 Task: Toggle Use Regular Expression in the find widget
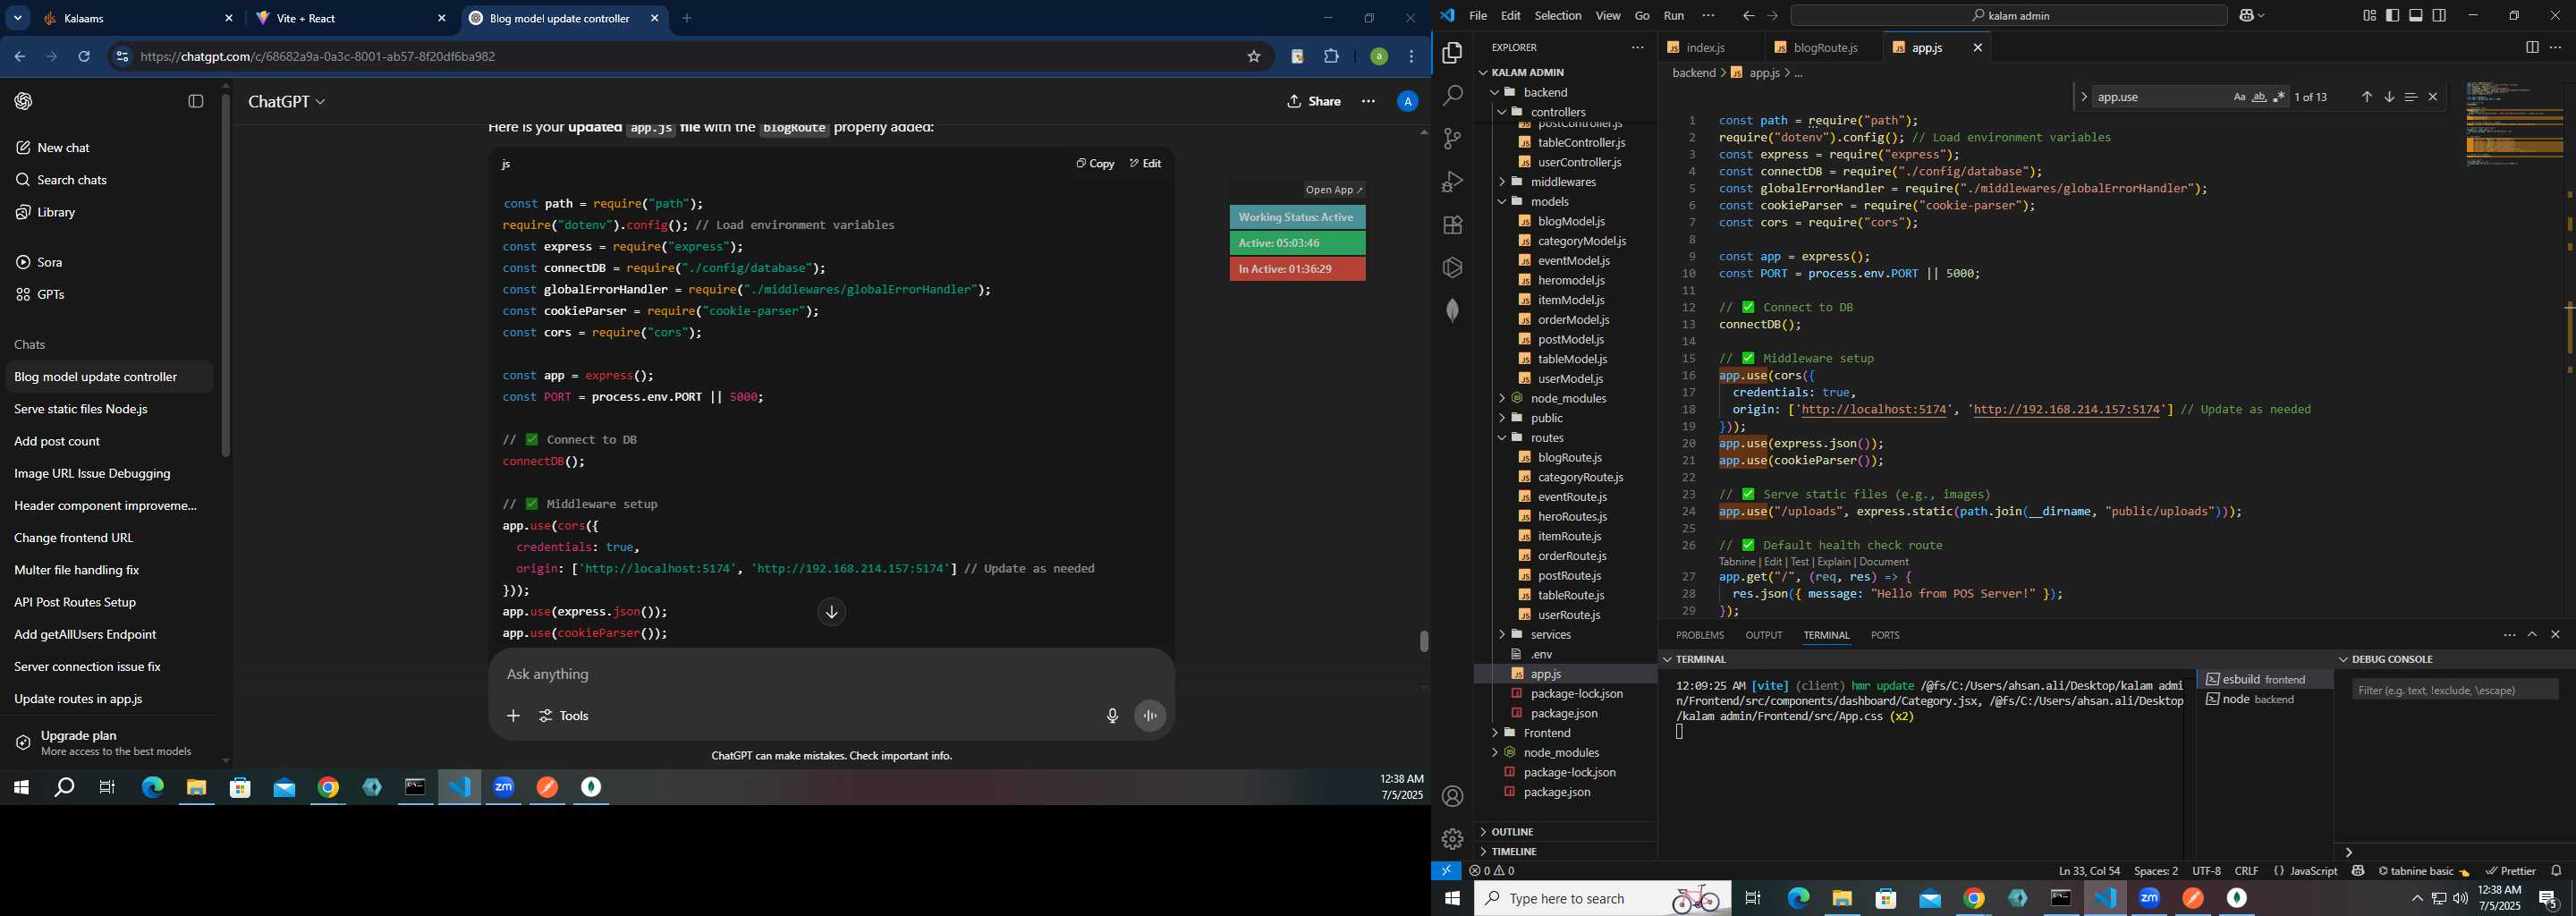click(2279, 97)
